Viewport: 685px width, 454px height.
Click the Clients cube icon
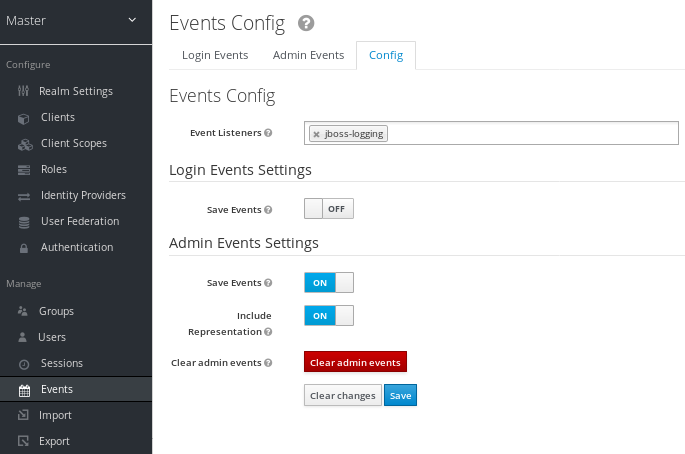24,118
